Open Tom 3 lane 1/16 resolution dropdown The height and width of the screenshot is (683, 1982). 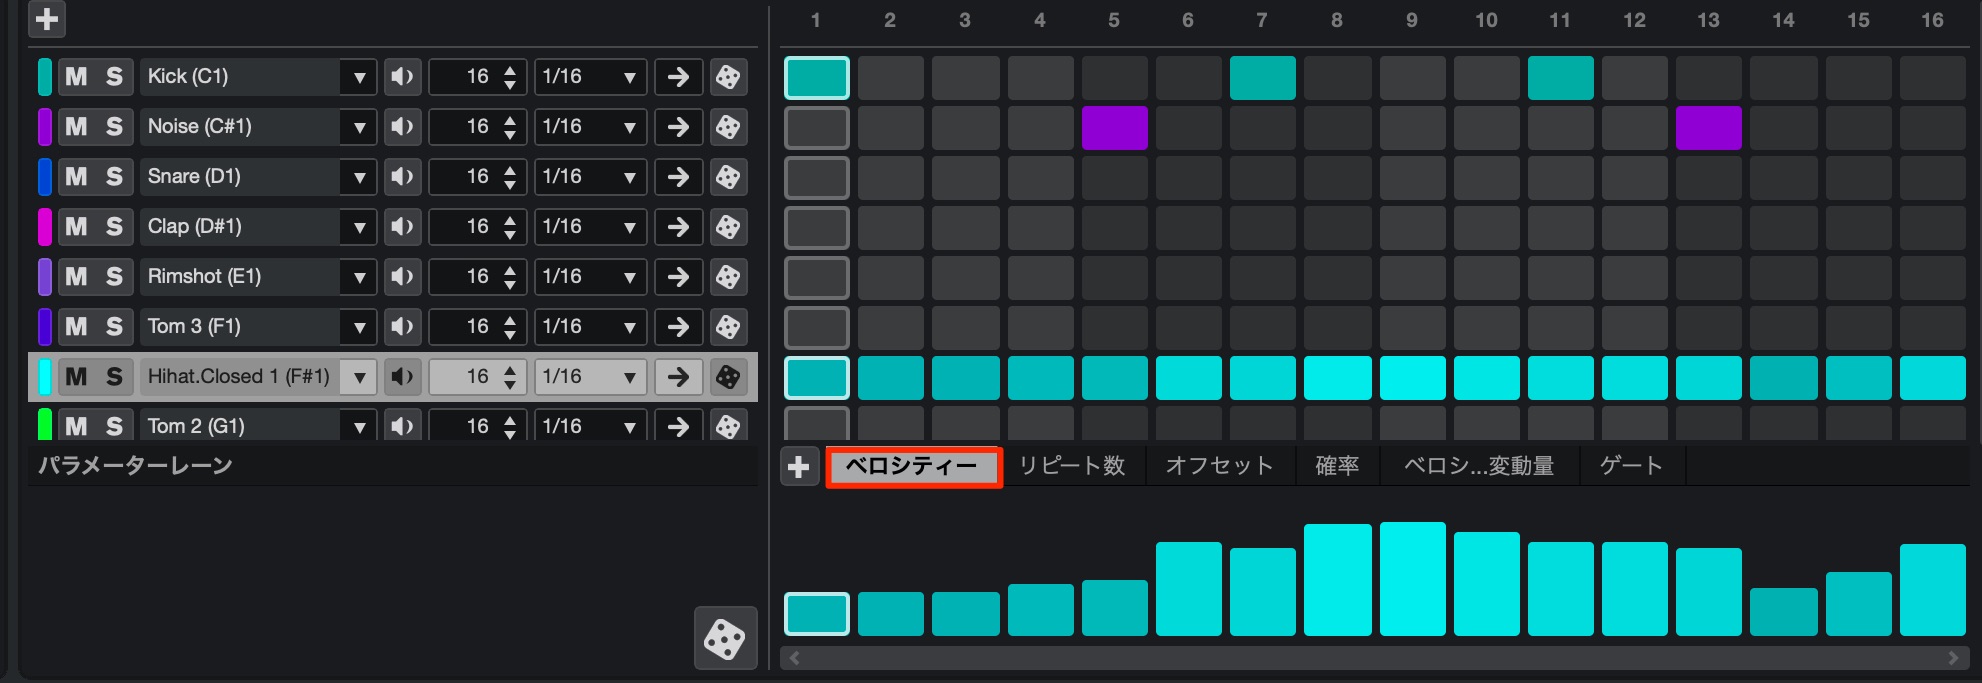pyautogui.click(x=590, y=327)
